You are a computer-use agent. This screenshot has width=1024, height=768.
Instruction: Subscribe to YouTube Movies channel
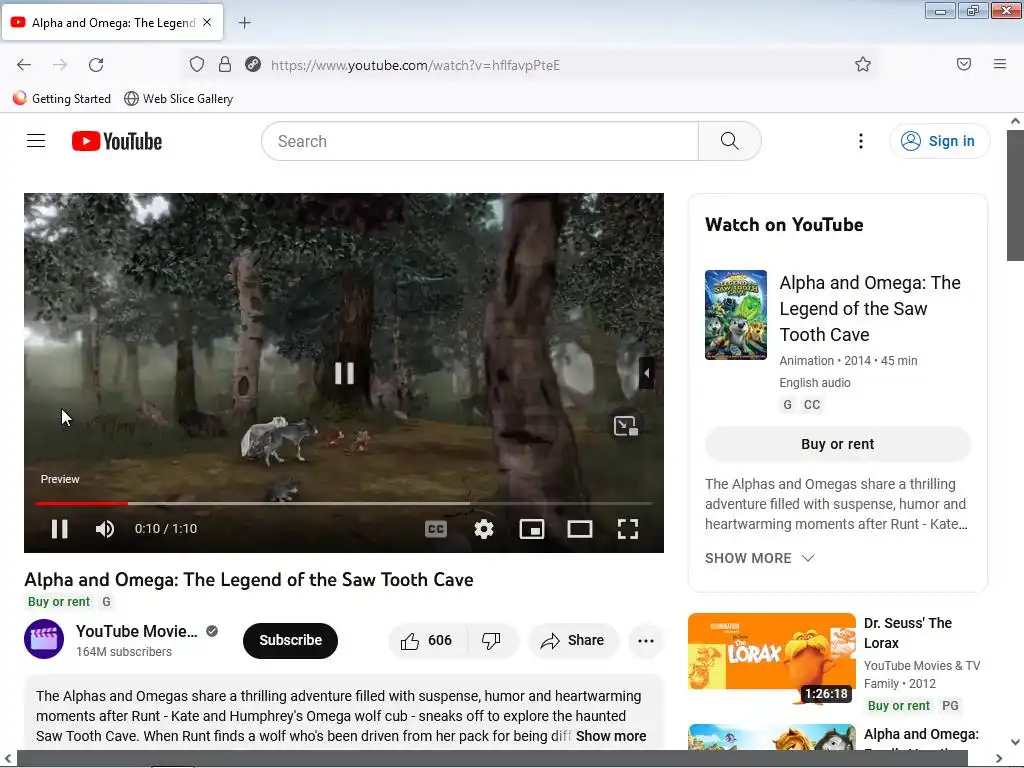pos(290,641)
